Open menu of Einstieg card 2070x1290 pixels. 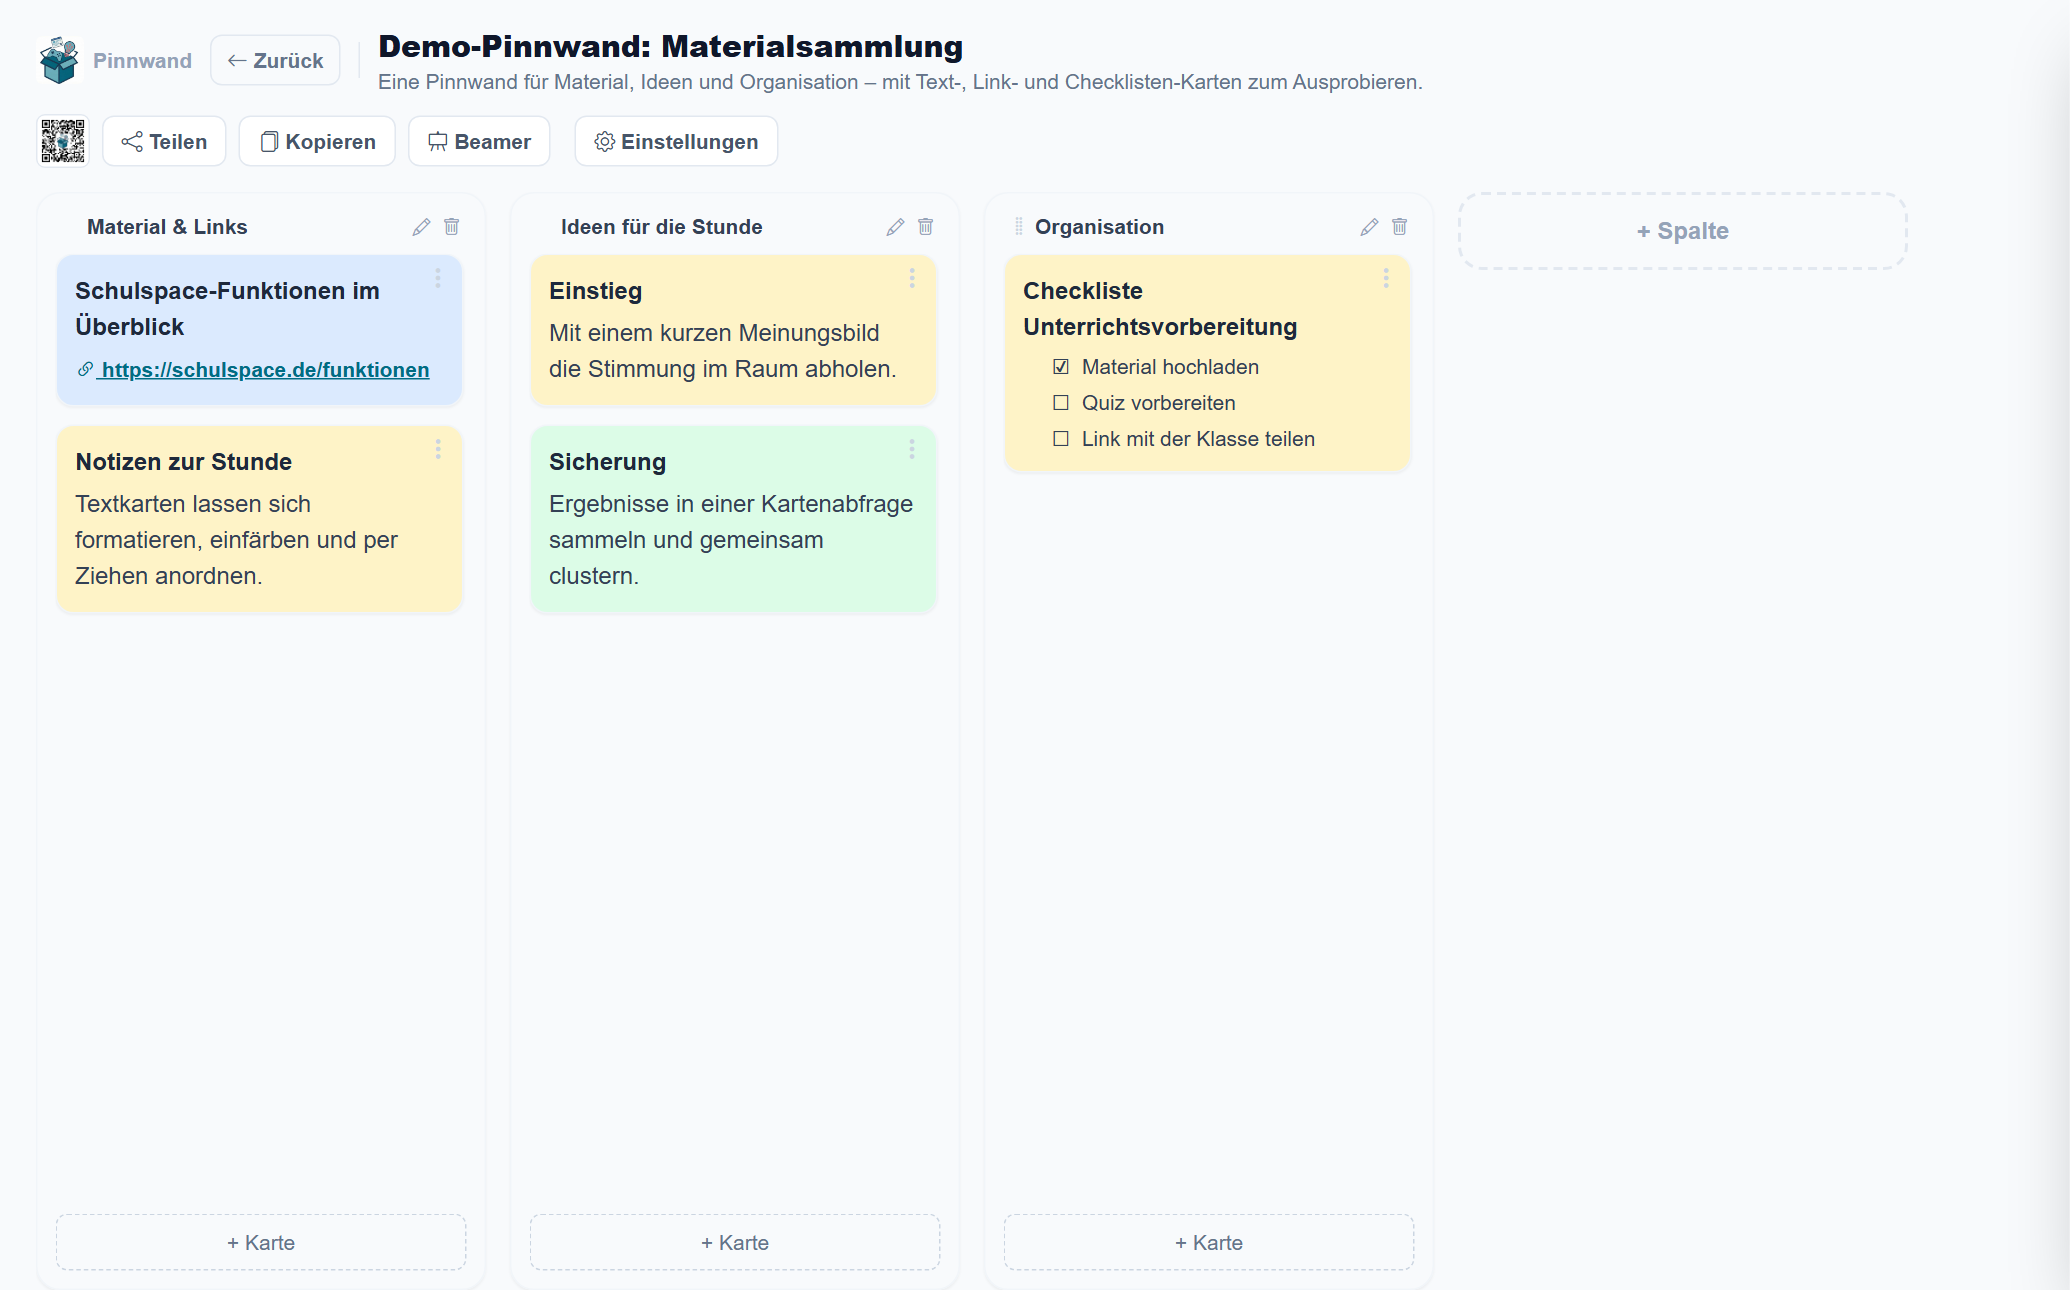(912, 278)
